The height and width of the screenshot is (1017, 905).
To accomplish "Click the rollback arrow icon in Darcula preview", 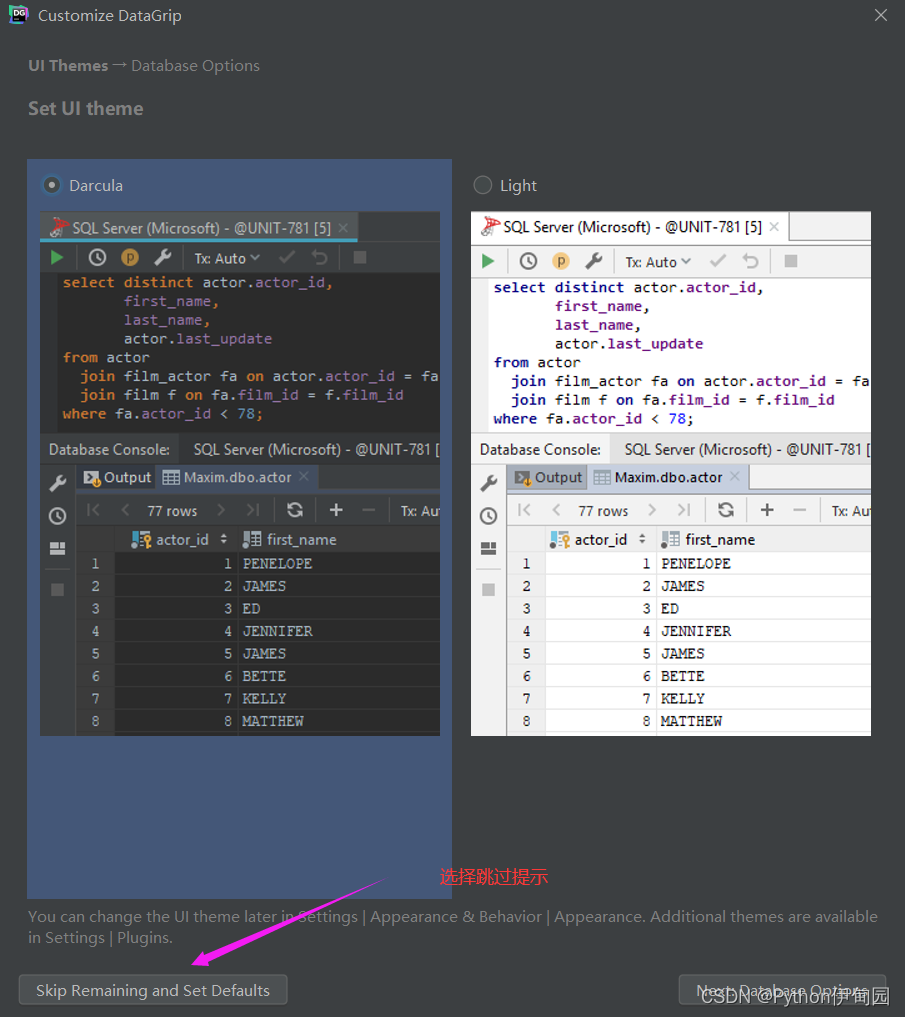I will (x=320, y=258).
